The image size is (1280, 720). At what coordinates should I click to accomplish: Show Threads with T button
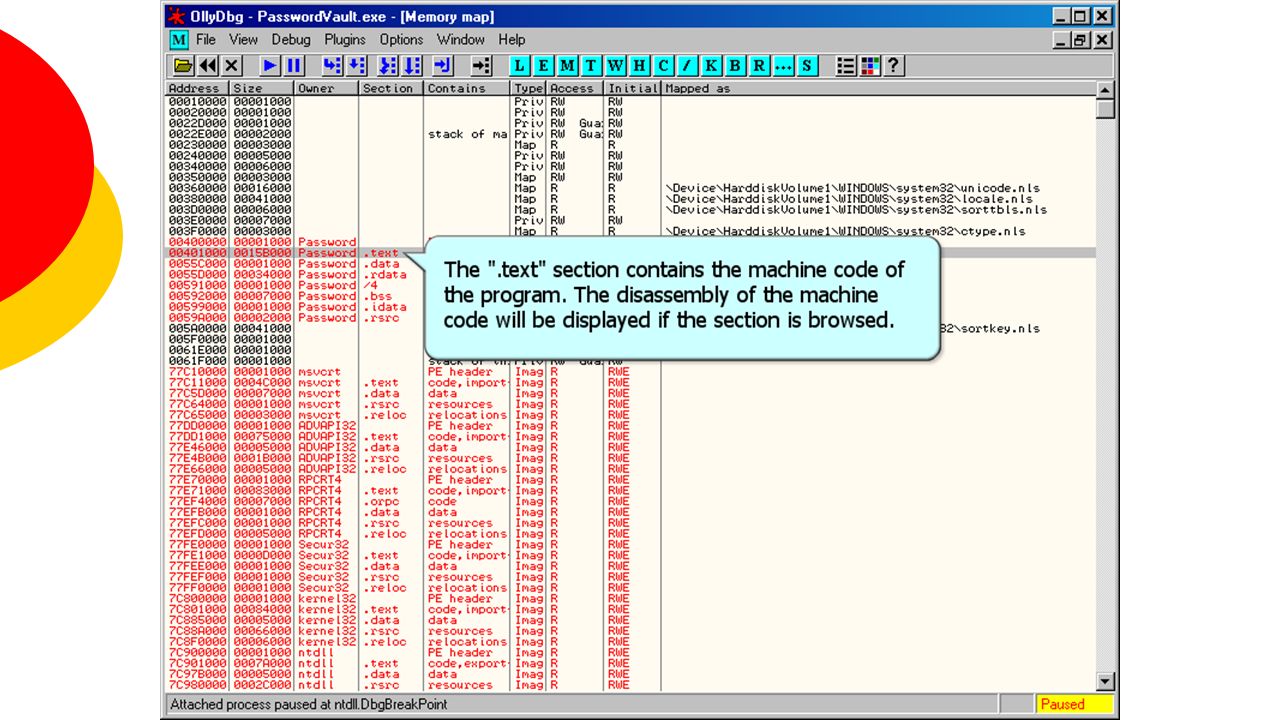[591, 66]
